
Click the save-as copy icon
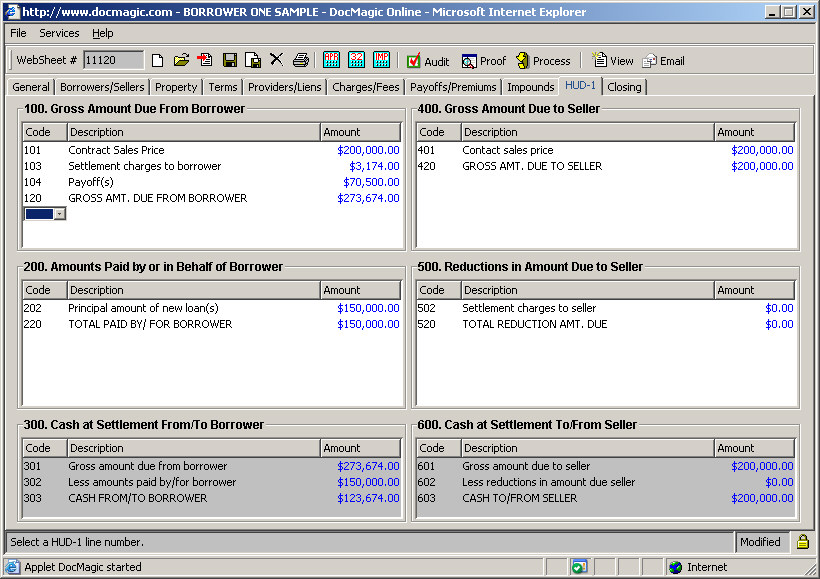point(253,61)
